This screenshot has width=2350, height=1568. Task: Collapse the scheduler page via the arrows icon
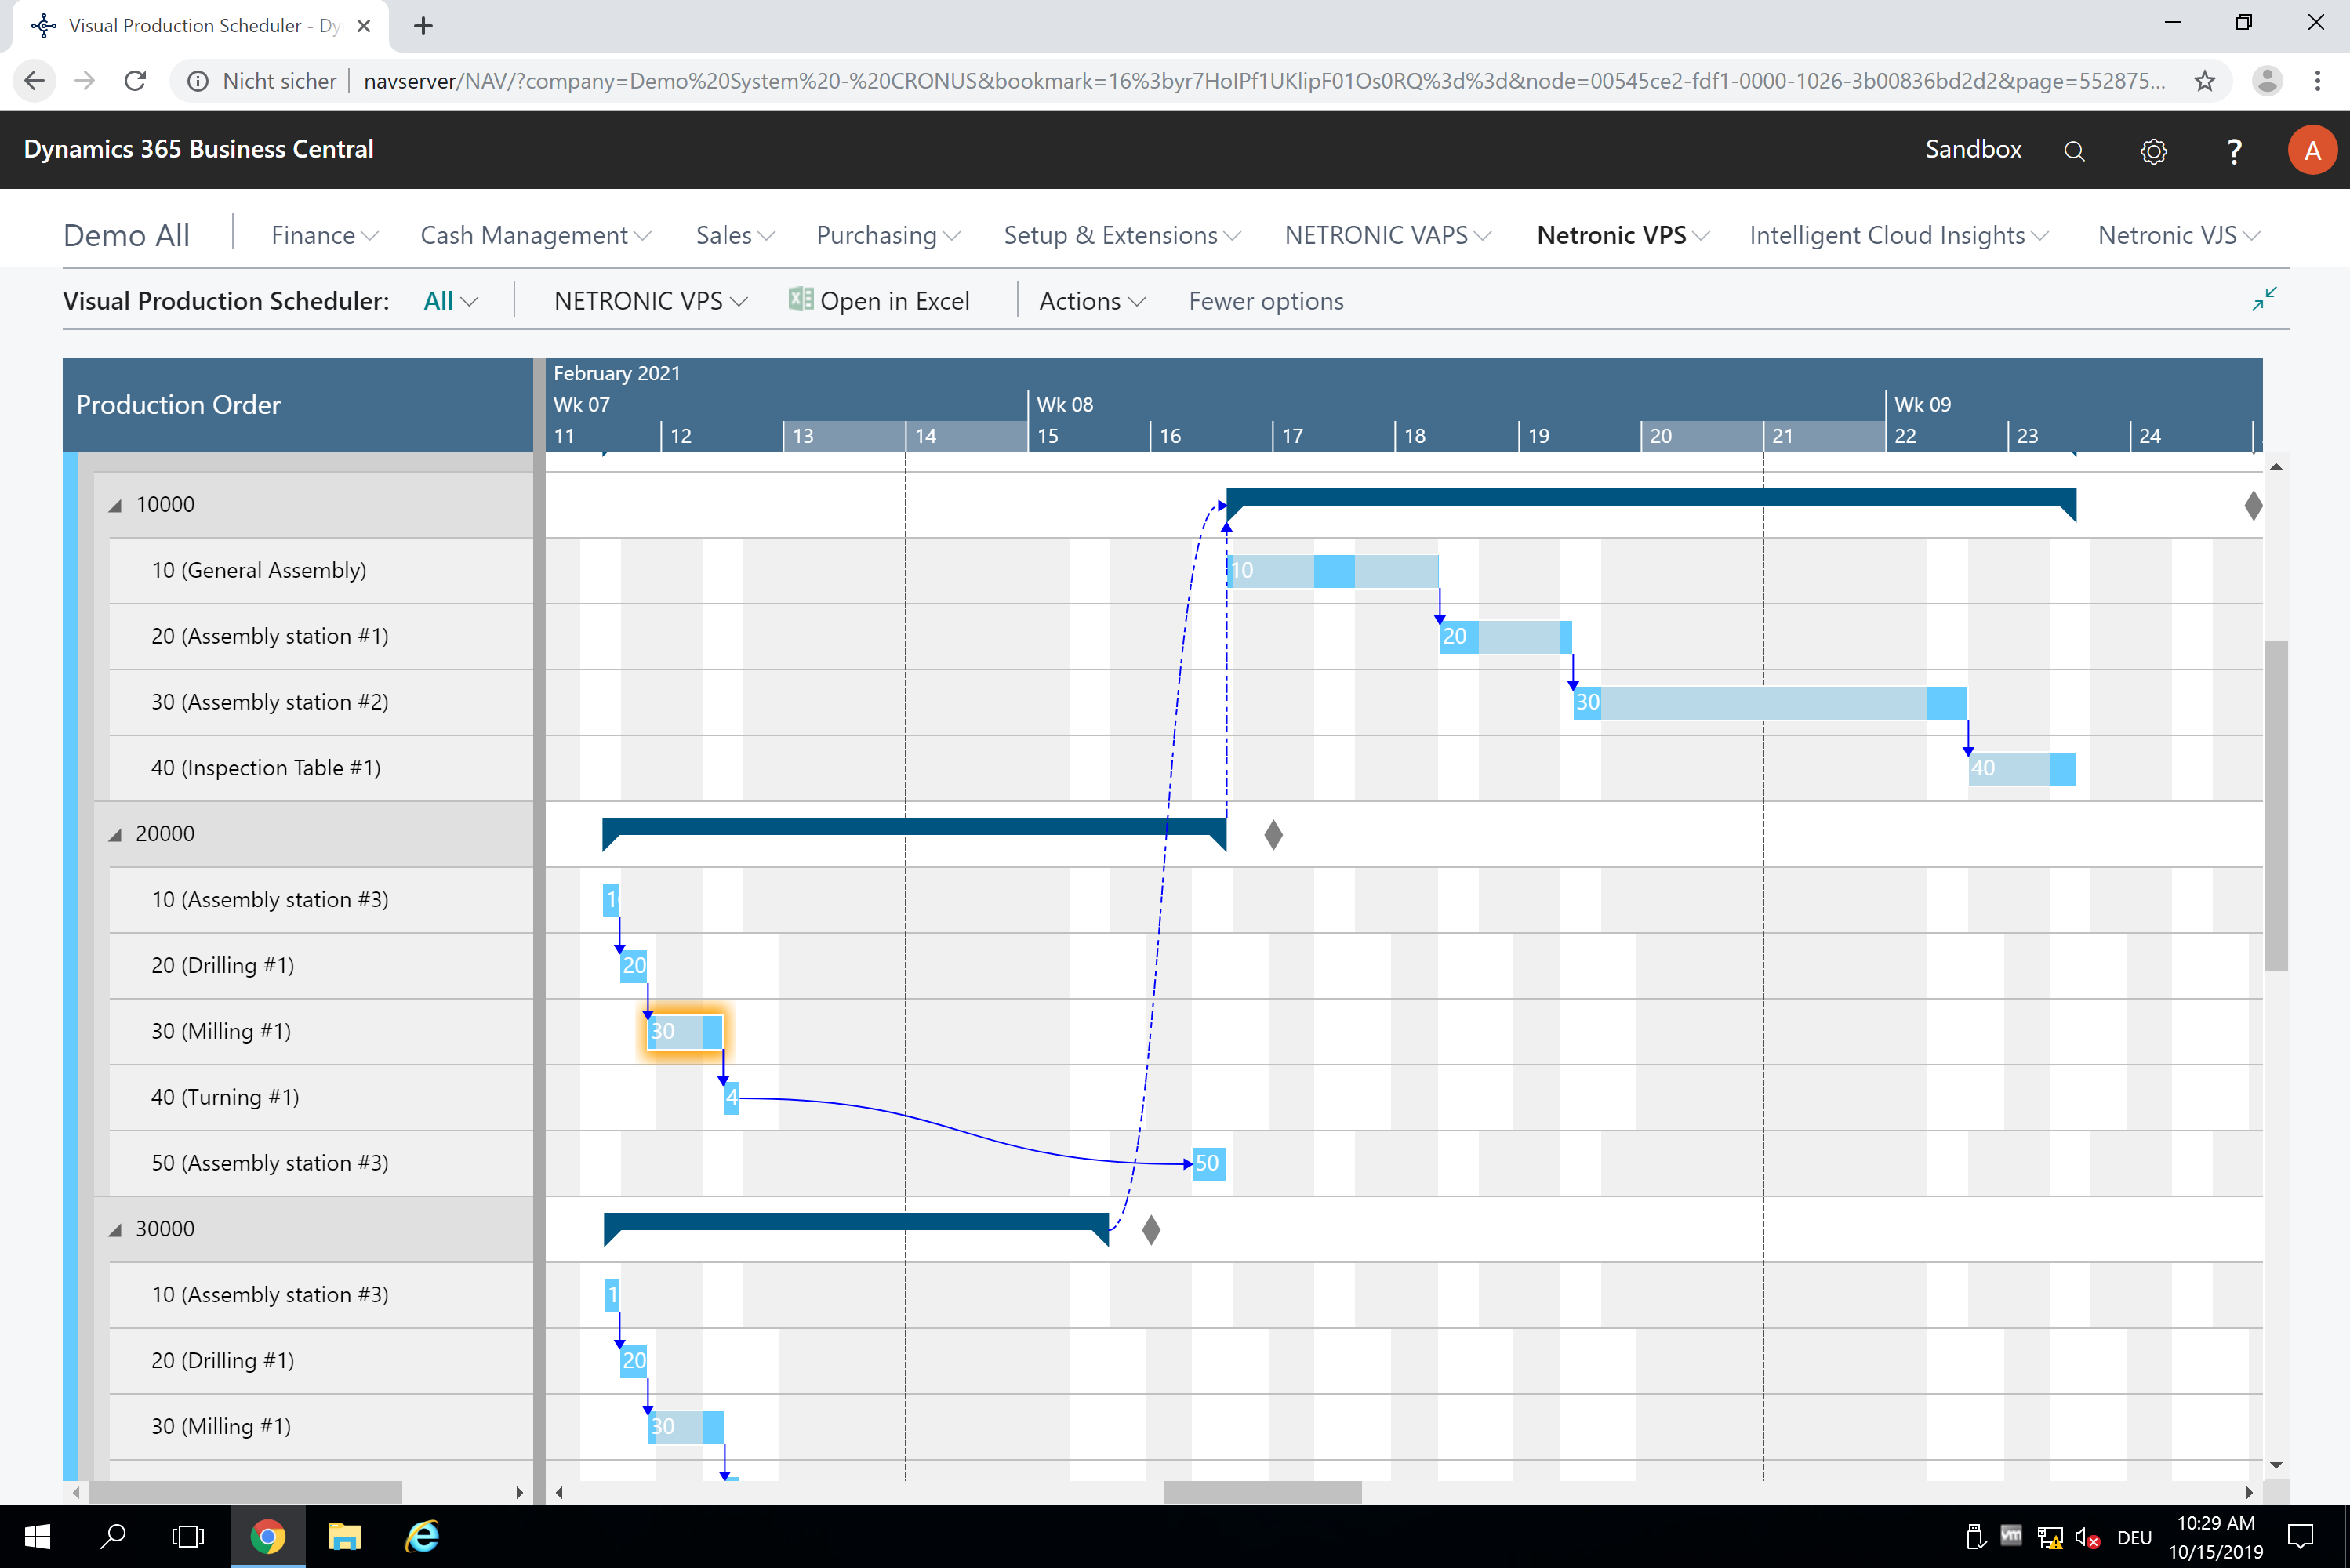[2265, 299]
